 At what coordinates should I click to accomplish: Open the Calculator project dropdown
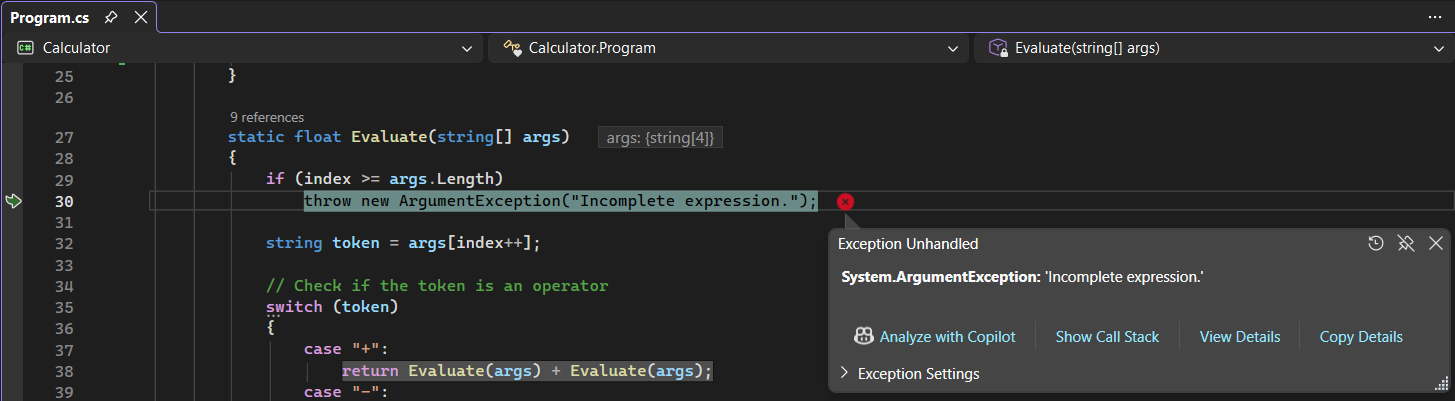(244, 48)
